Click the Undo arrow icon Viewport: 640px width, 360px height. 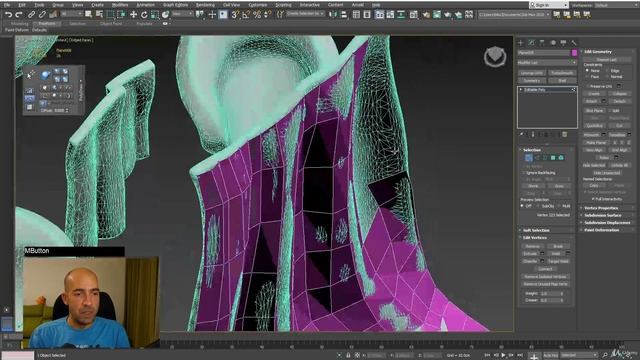pyautogui.click(x=8, y=15)
